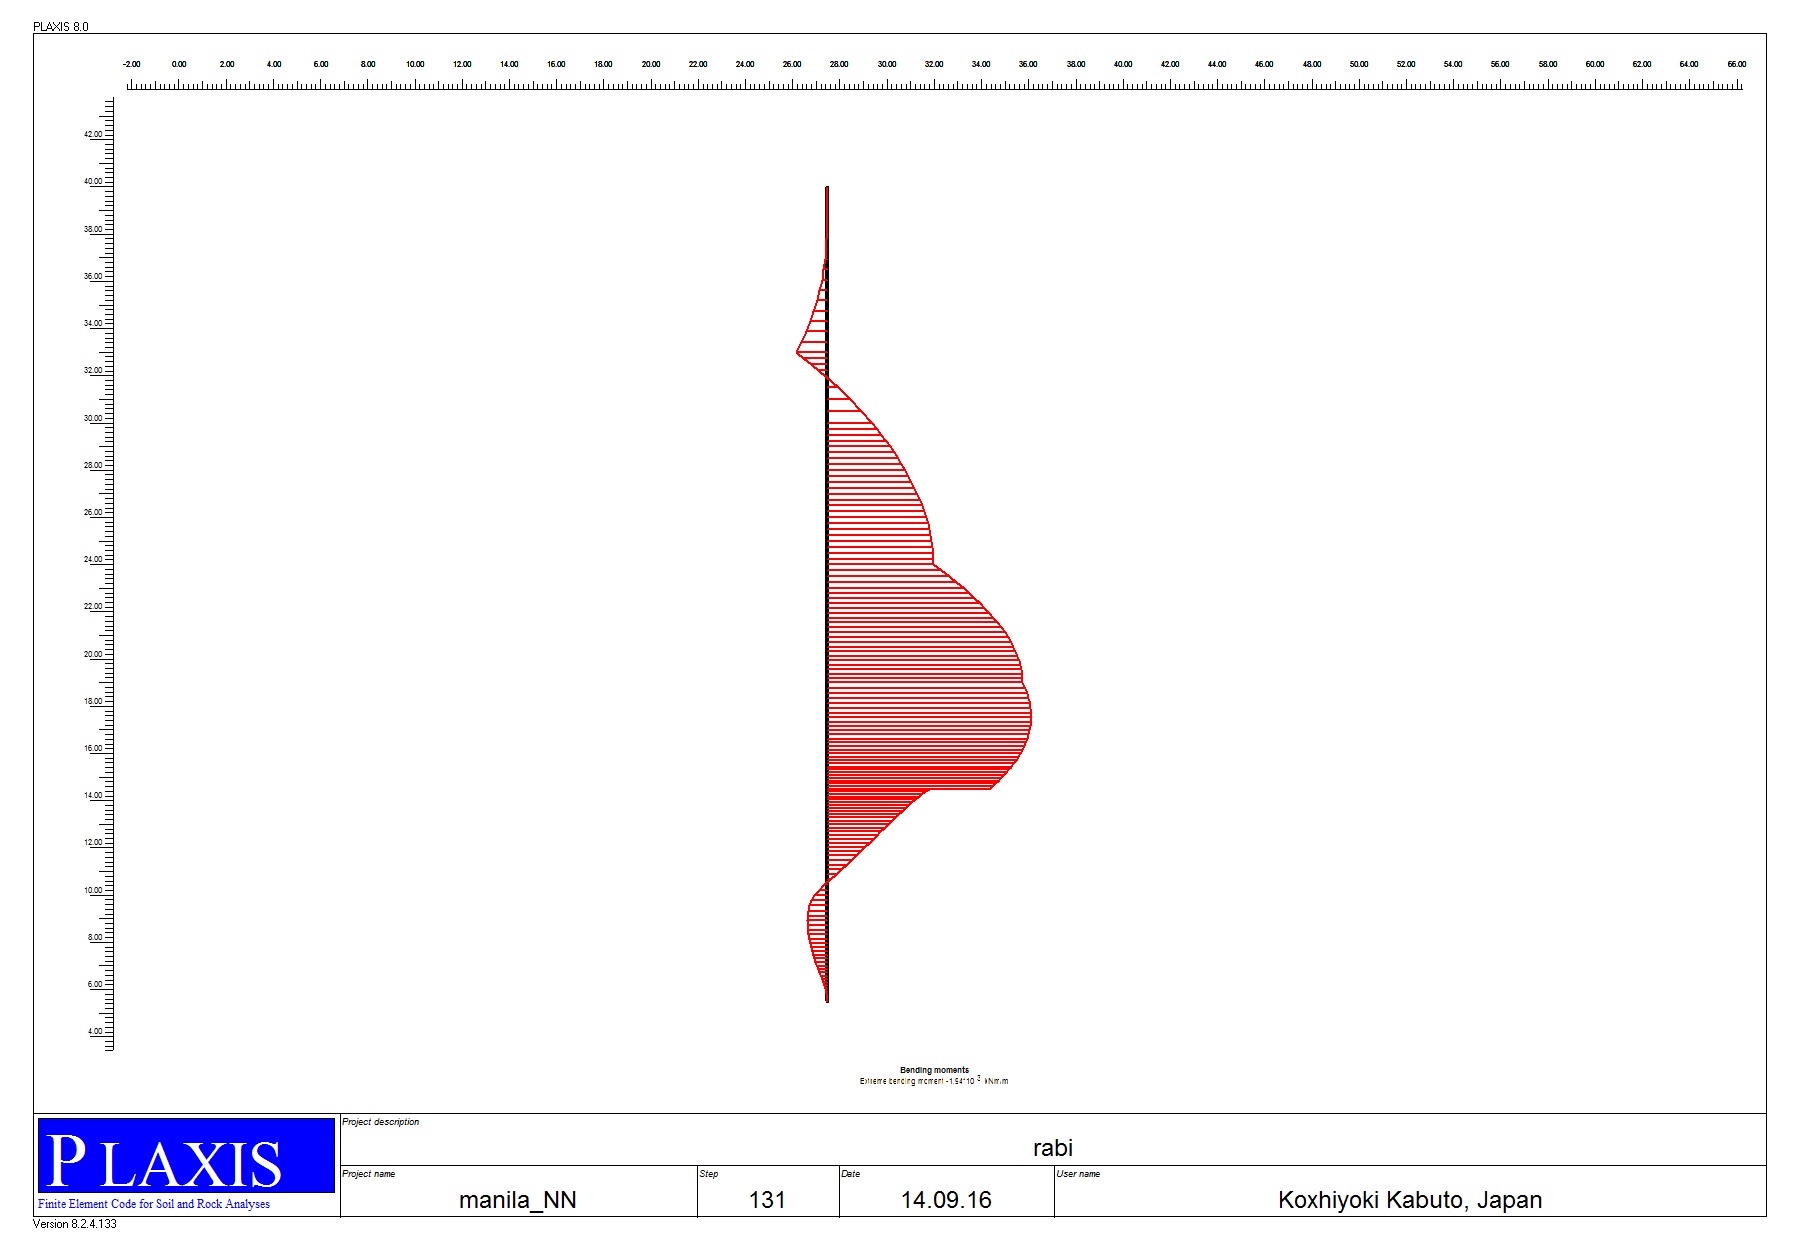The height and width of the screenshot is (1250, 1800).
Task: Click "14.00" on the vertical ruler
Action: click(93, 796)
